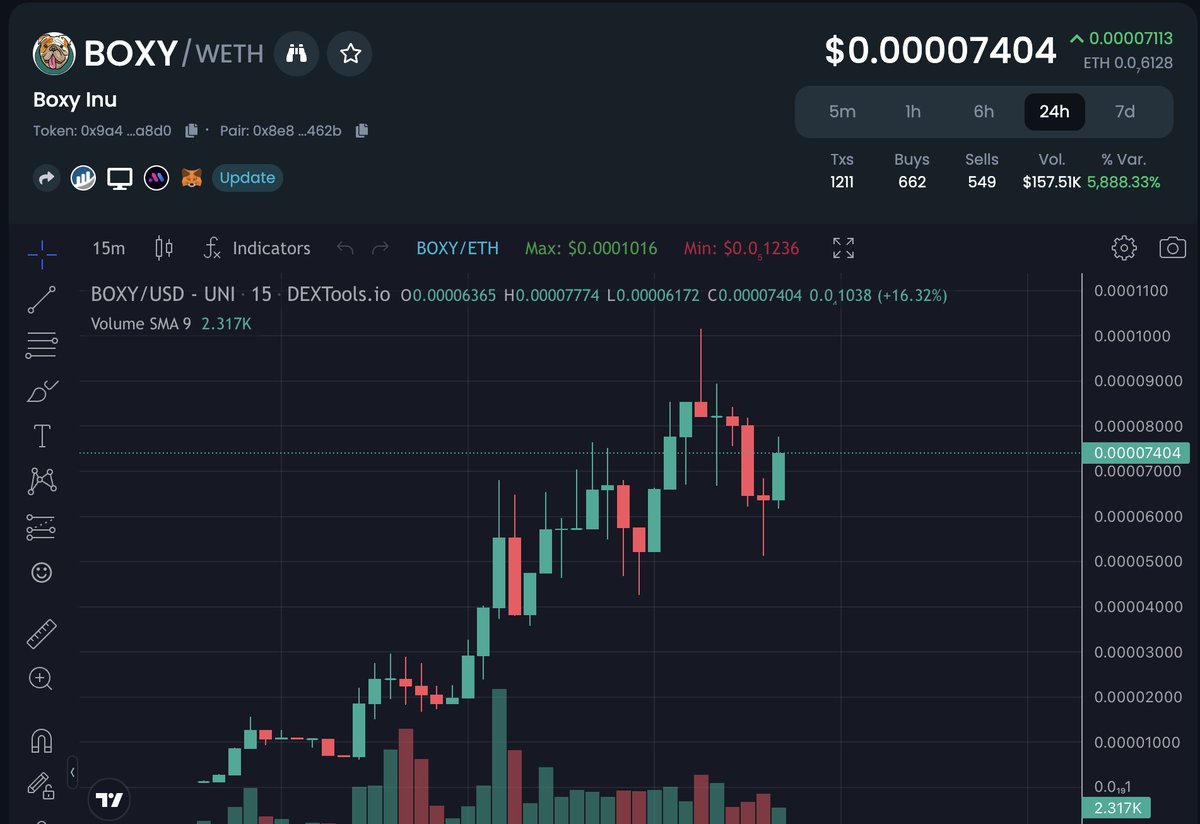Click the Boxy Inu dog logo

point(54,53)
